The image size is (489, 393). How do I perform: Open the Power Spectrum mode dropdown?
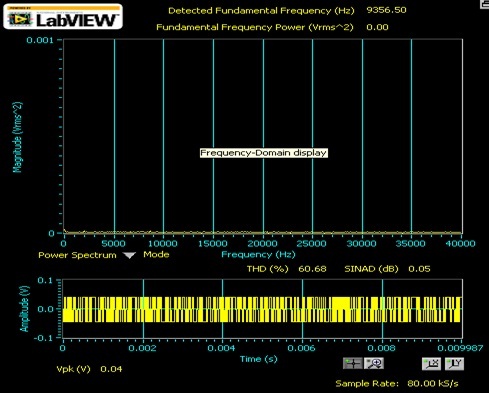tap(129, 255)
